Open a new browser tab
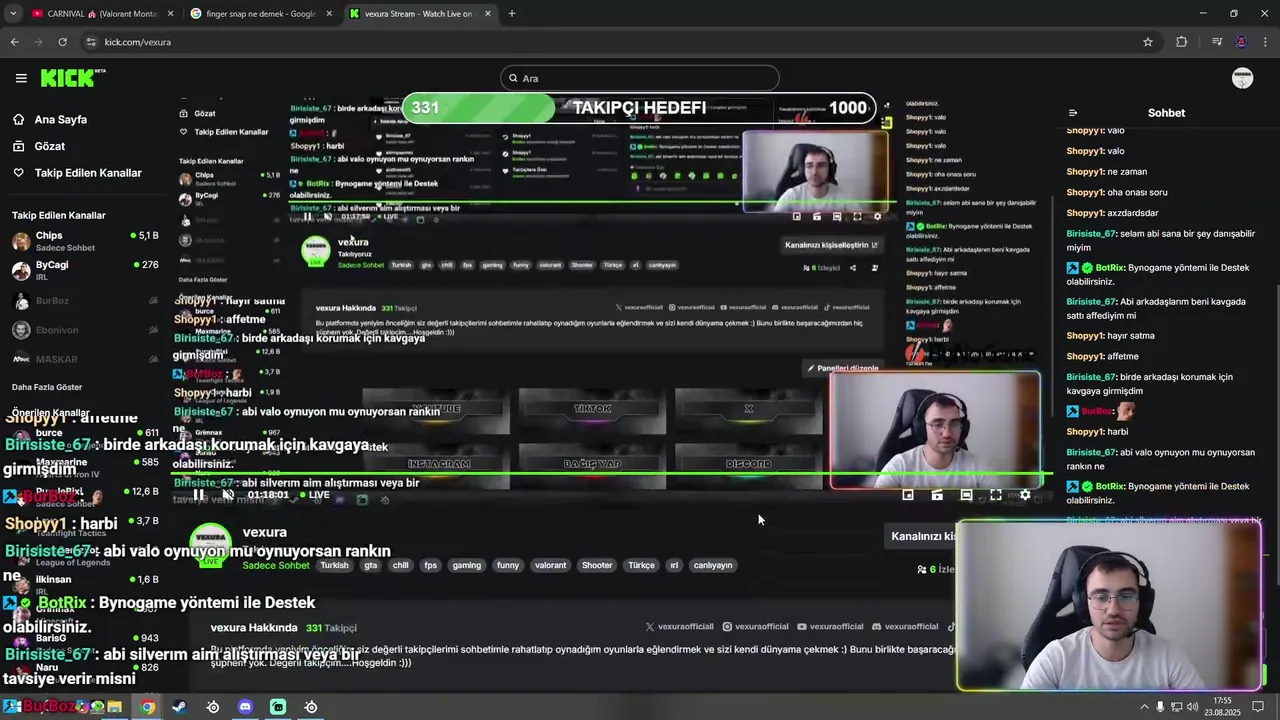The image size is (1280, 720). point(512,14)
